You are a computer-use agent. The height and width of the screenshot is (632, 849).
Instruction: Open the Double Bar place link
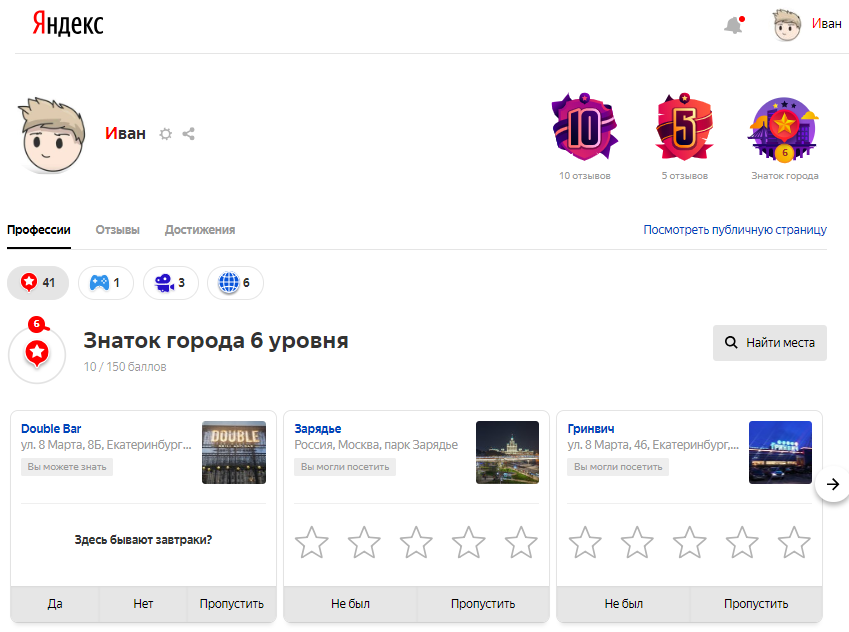[x=51, y=428]
